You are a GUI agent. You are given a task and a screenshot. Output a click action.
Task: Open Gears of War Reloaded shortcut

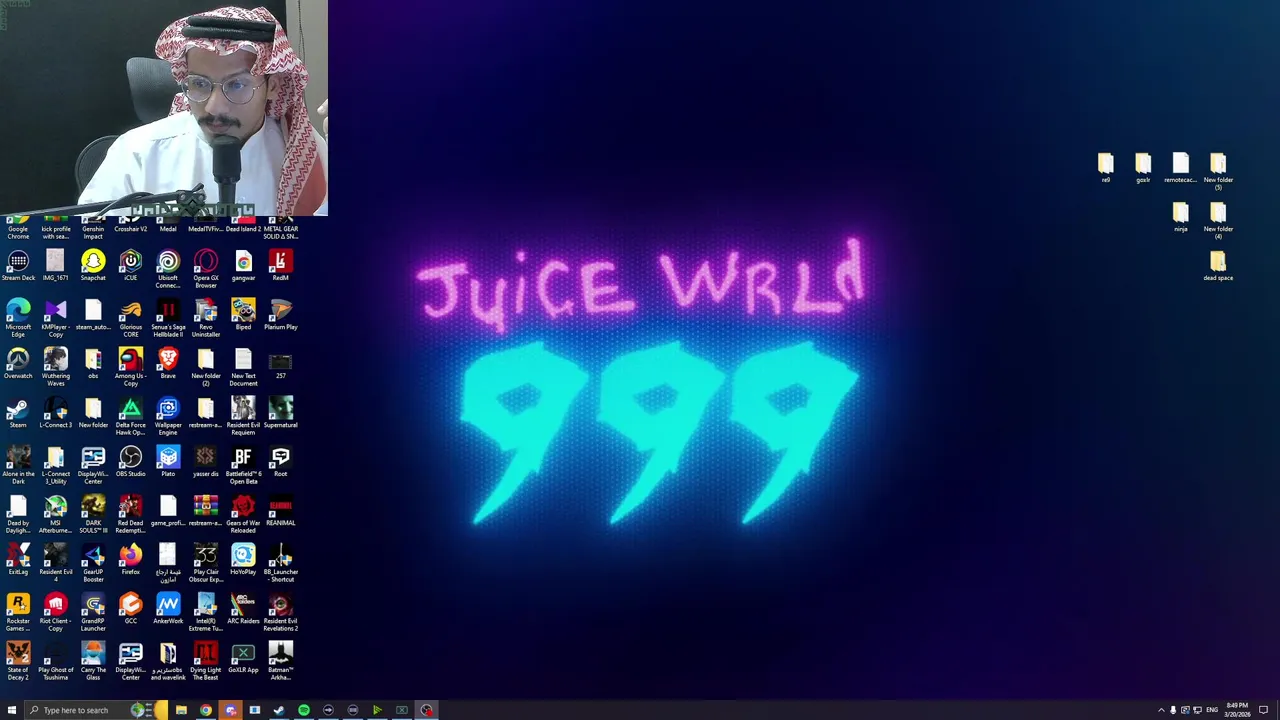click(x=243, y=514)
